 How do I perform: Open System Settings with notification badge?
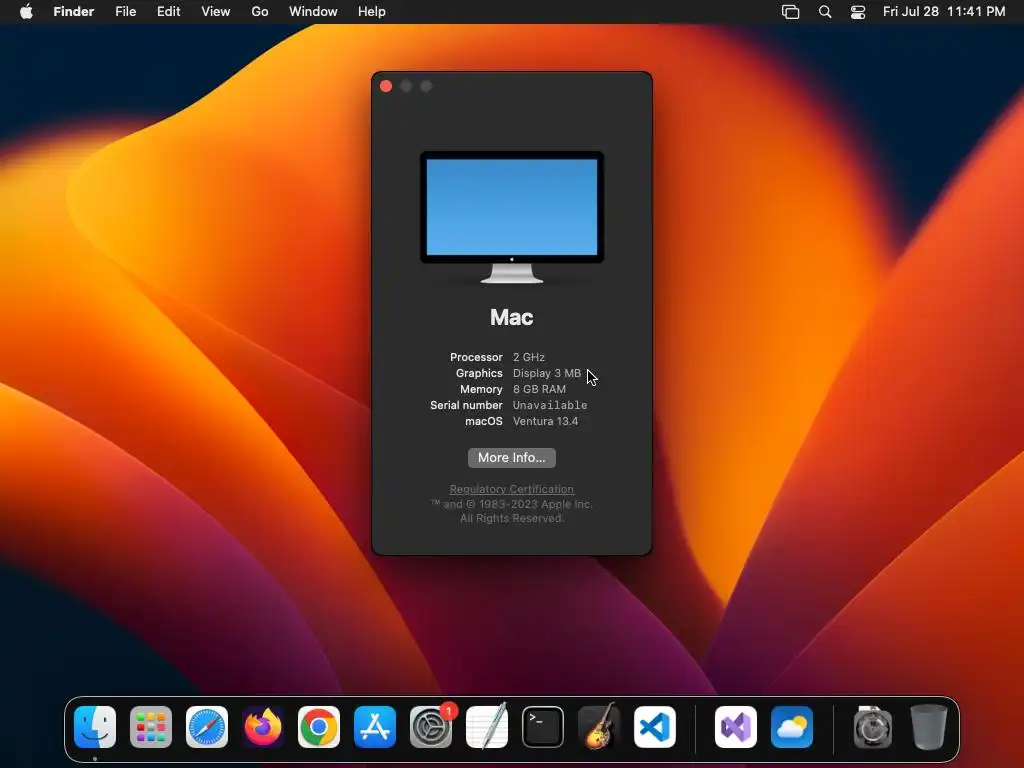click(x=431, y=727)
